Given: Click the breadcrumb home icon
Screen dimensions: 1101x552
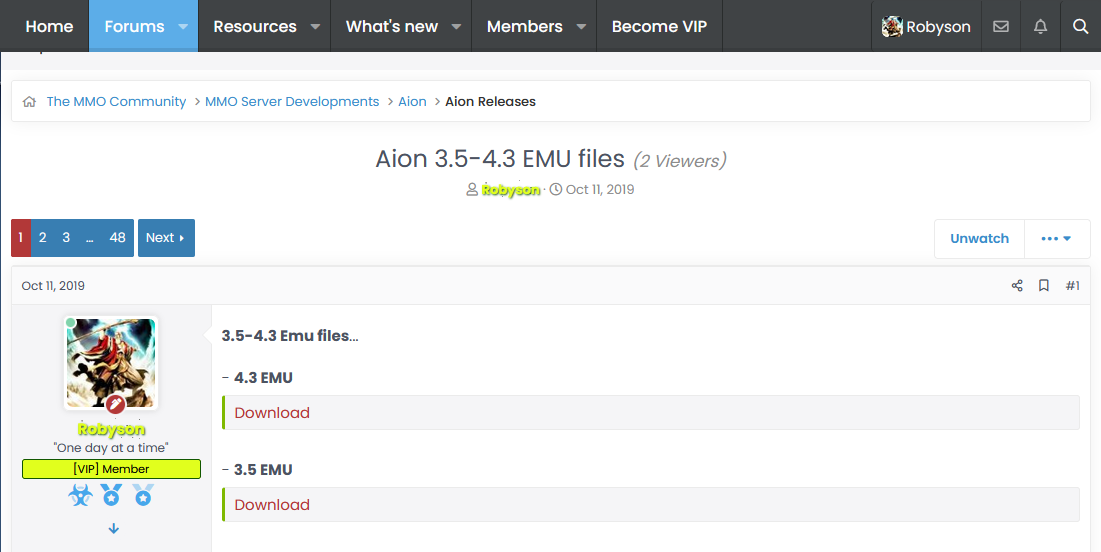Looking at the screenshot, I should point(29,102).
